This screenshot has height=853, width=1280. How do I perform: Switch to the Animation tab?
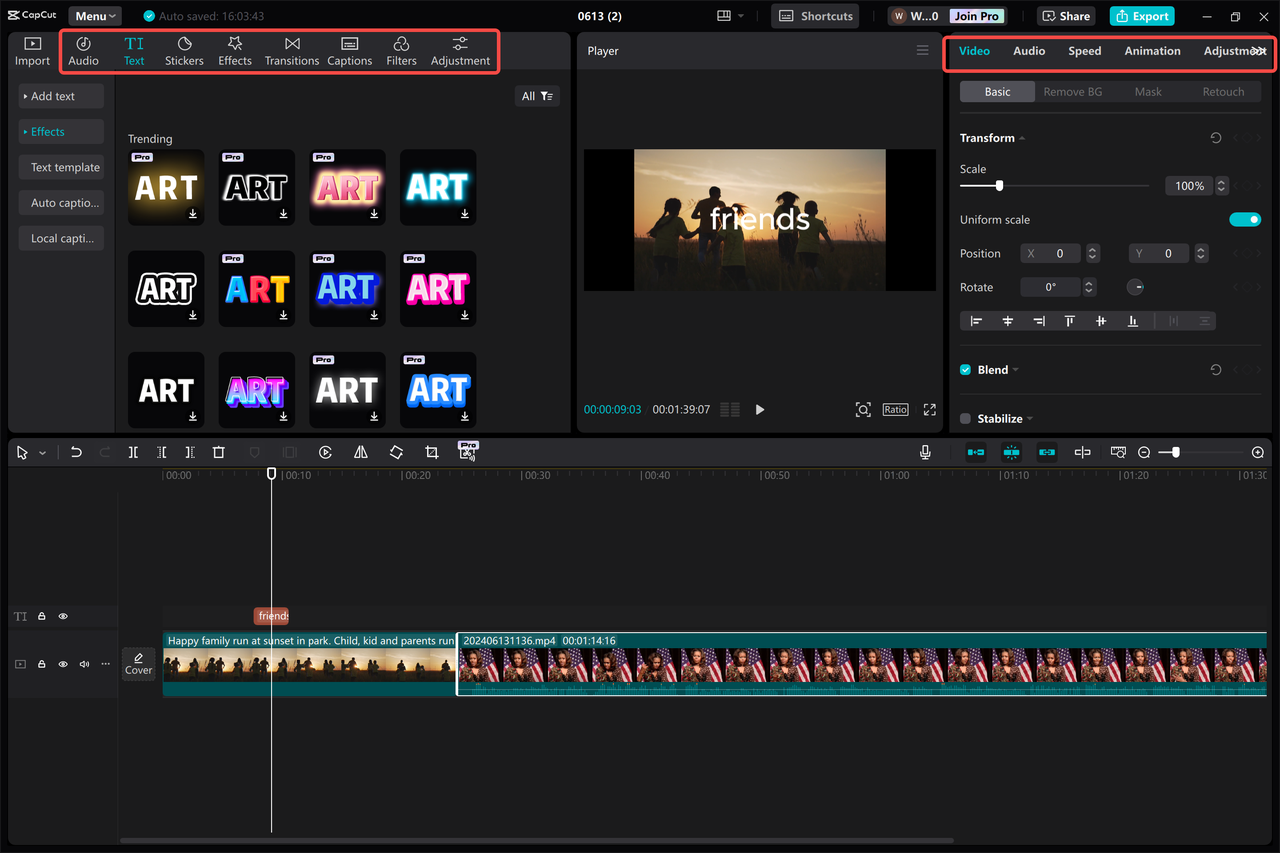(1152, 50)
